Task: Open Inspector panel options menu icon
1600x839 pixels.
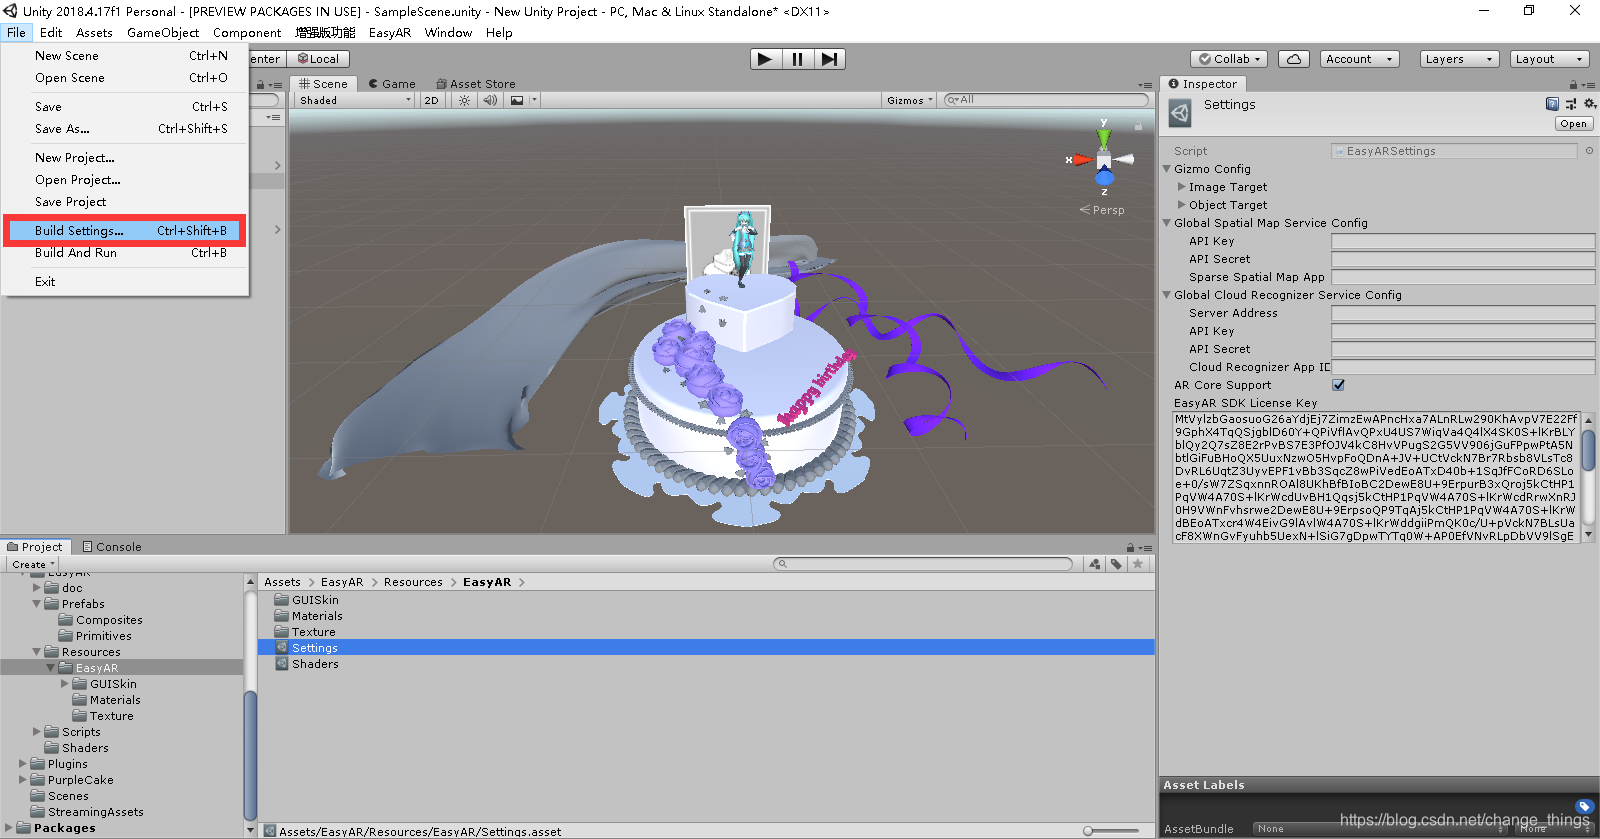Action: 1587,85
